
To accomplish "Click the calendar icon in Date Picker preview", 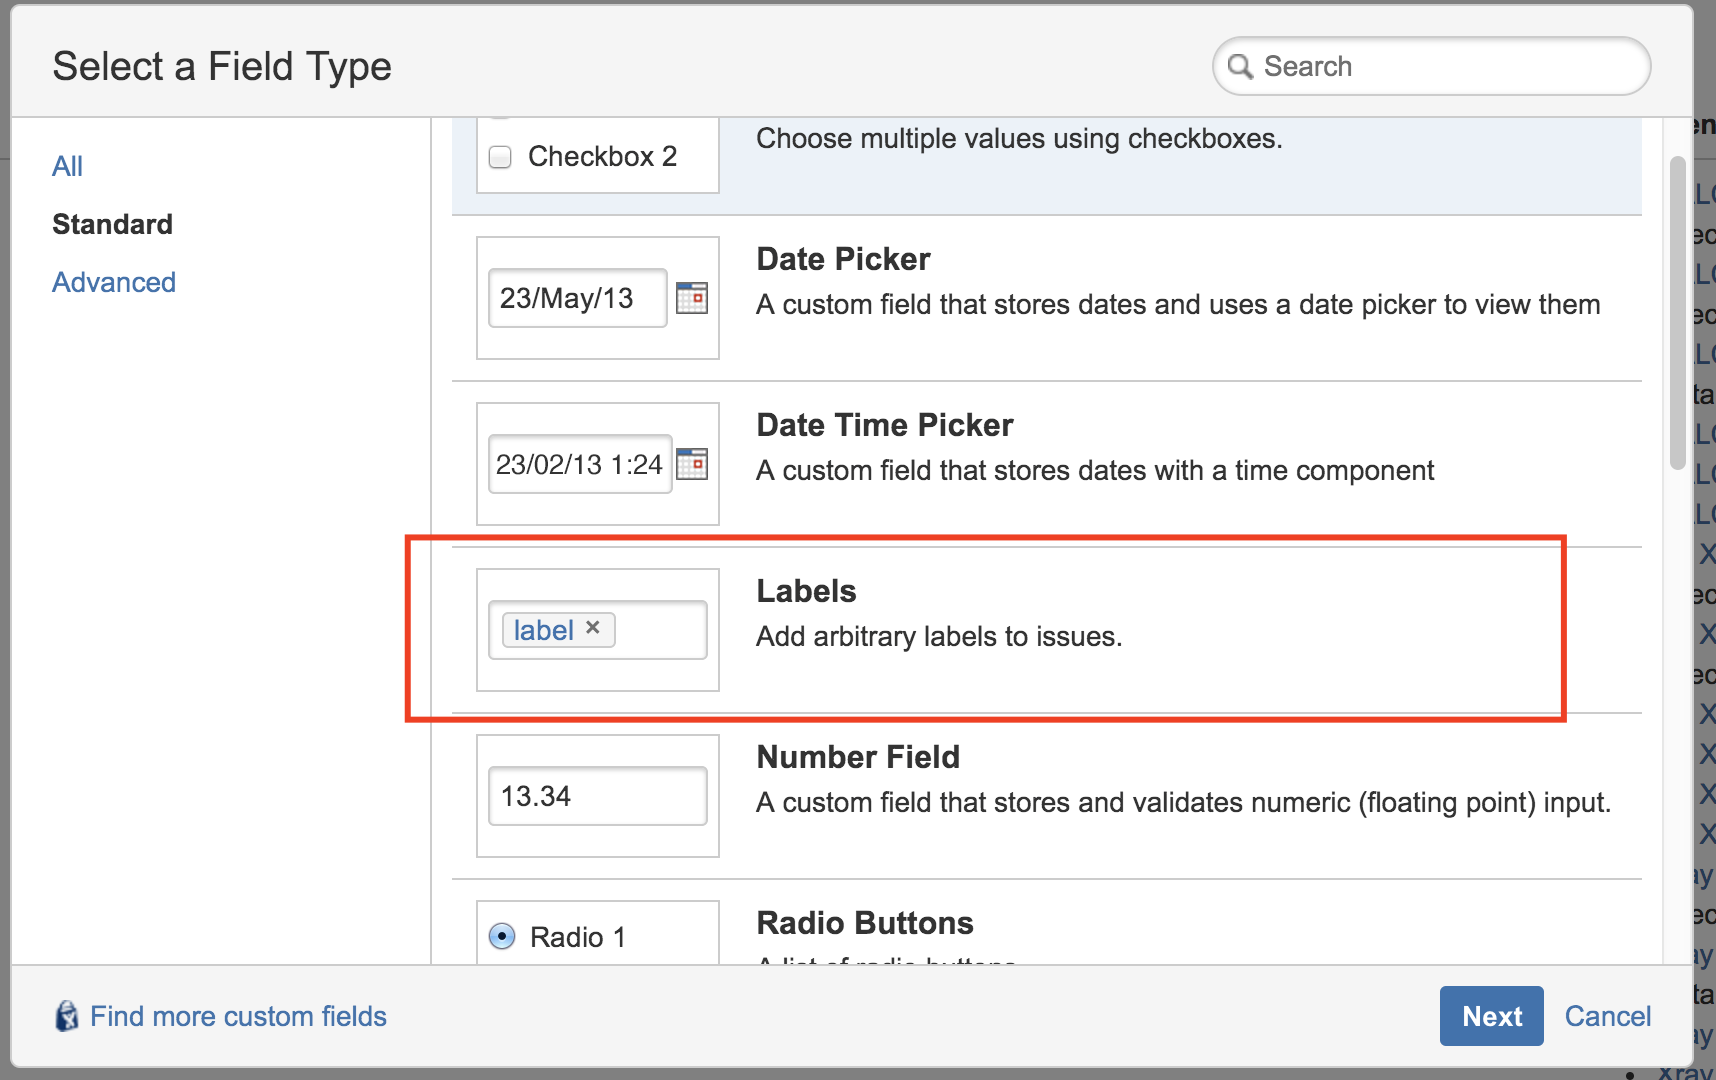I will click(x=694, y=297).
